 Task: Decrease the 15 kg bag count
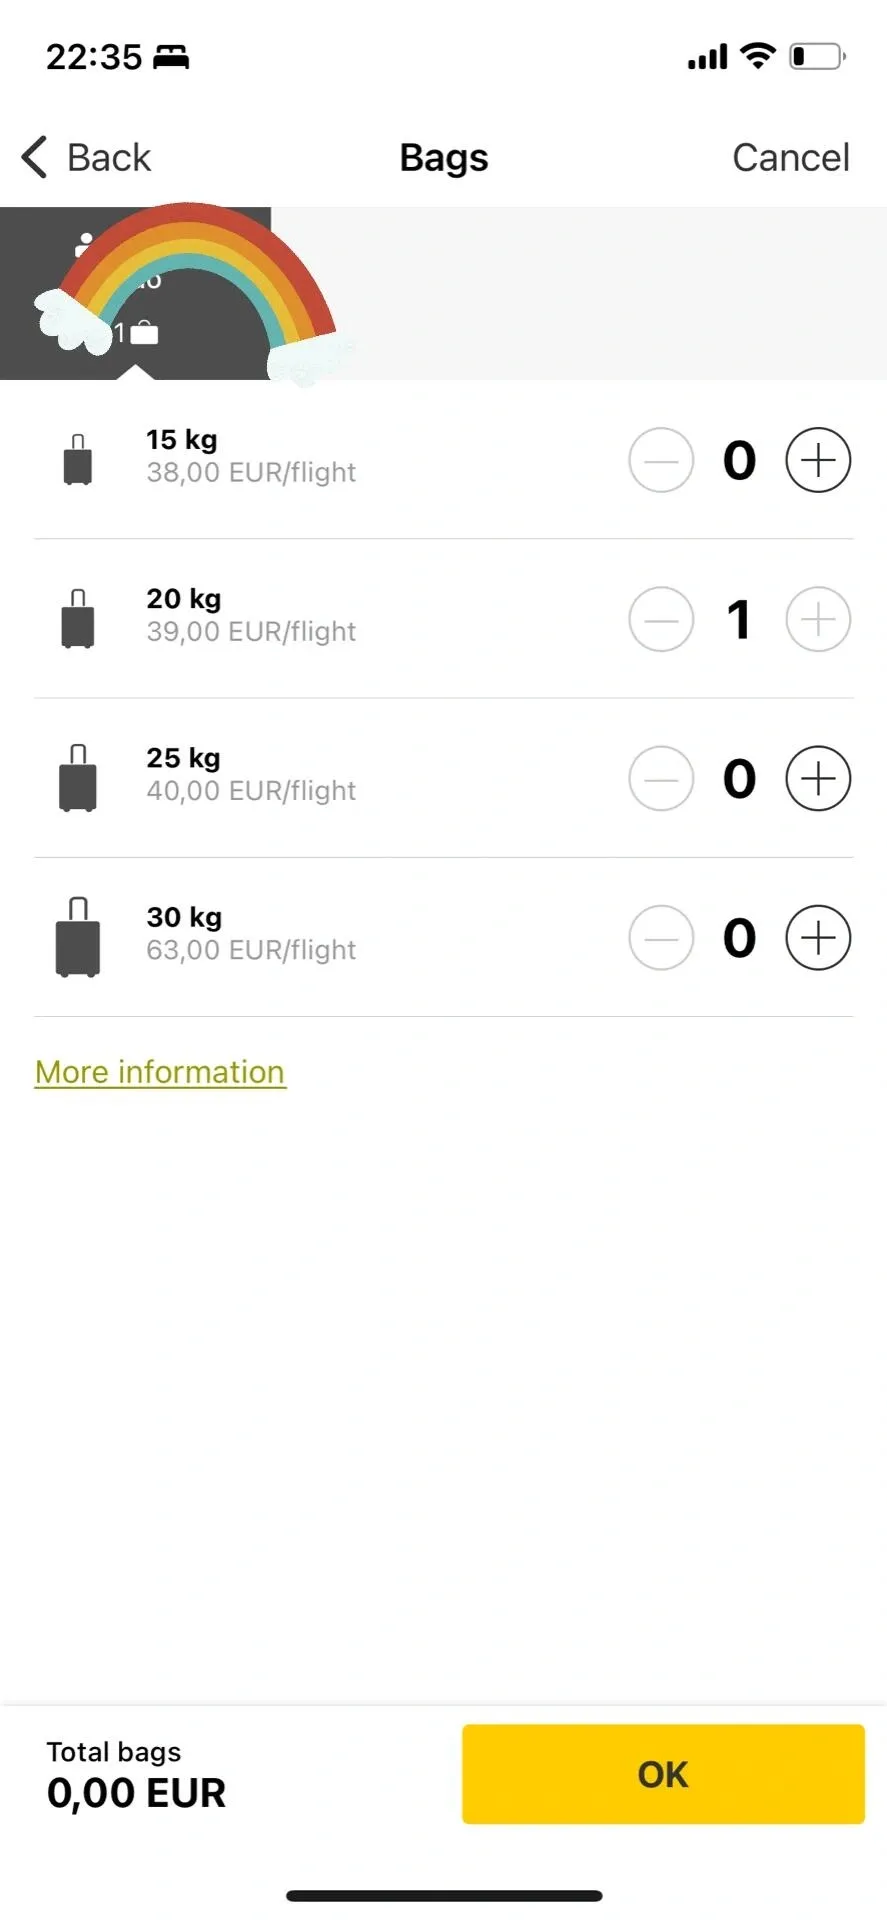coord(661,460)
